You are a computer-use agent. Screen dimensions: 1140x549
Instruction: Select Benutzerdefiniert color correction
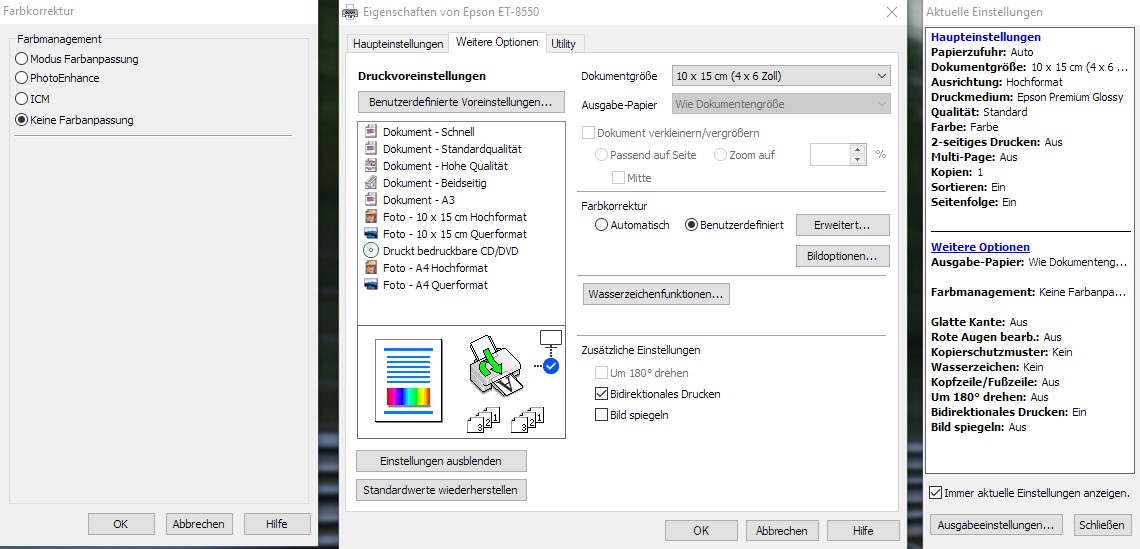point(691,225)
